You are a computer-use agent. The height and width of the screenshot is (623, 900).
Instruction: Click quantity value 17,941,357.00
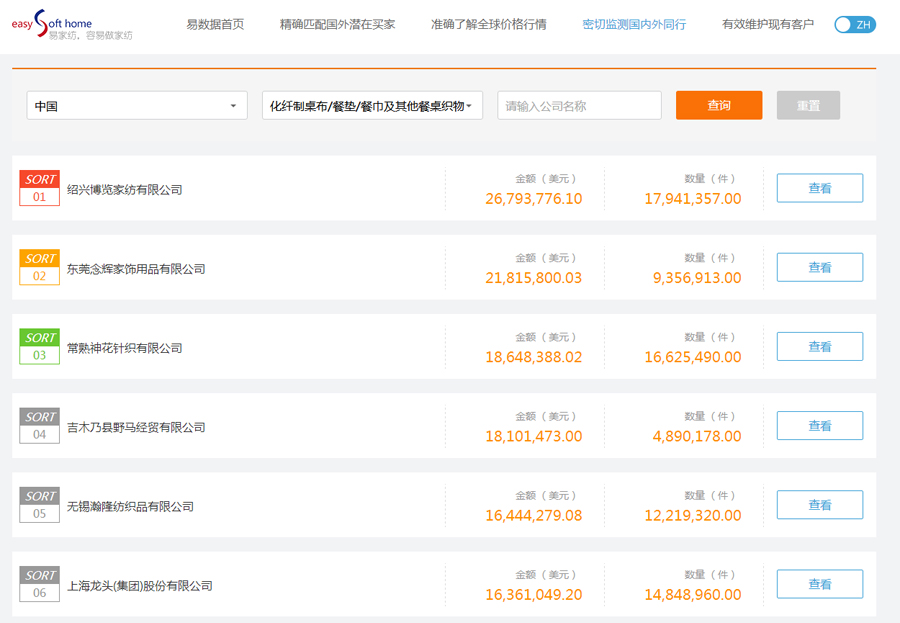(693, 199)
